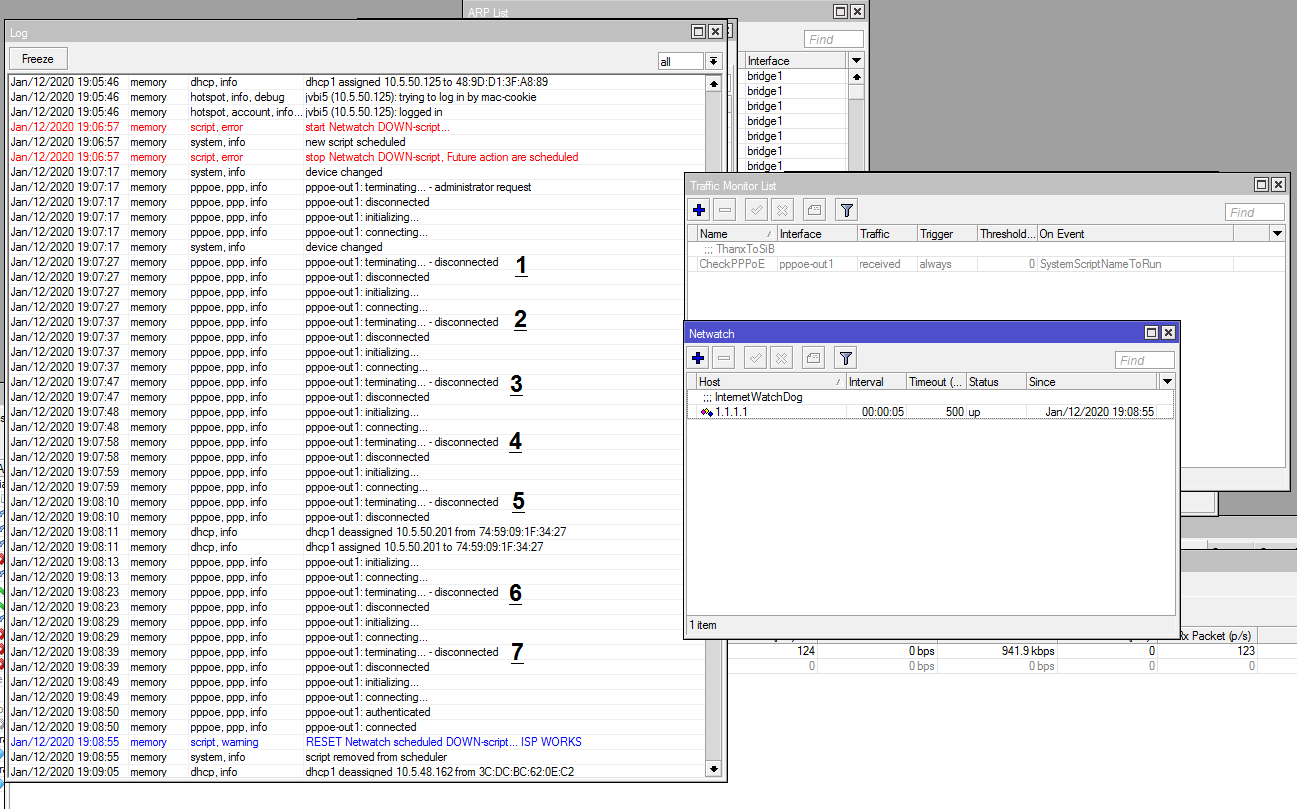Add a new Netwatch host entry
This screenshot has width=1297, height=809.
[x=698, y=357]
